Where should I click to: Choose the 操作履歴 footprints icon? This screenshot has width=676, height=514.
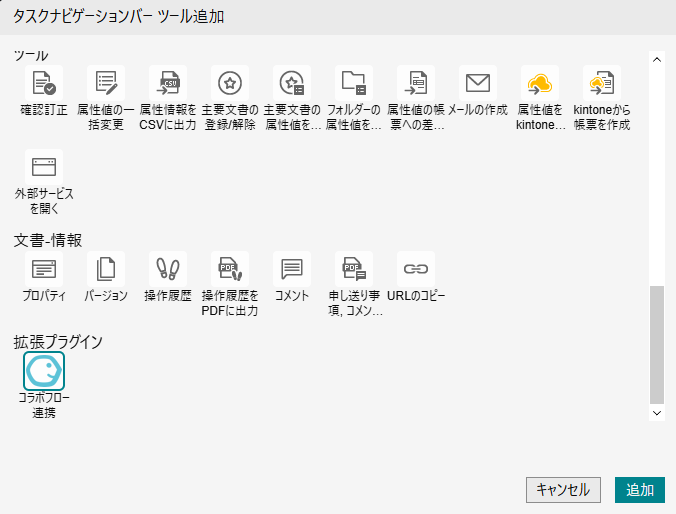168,269
